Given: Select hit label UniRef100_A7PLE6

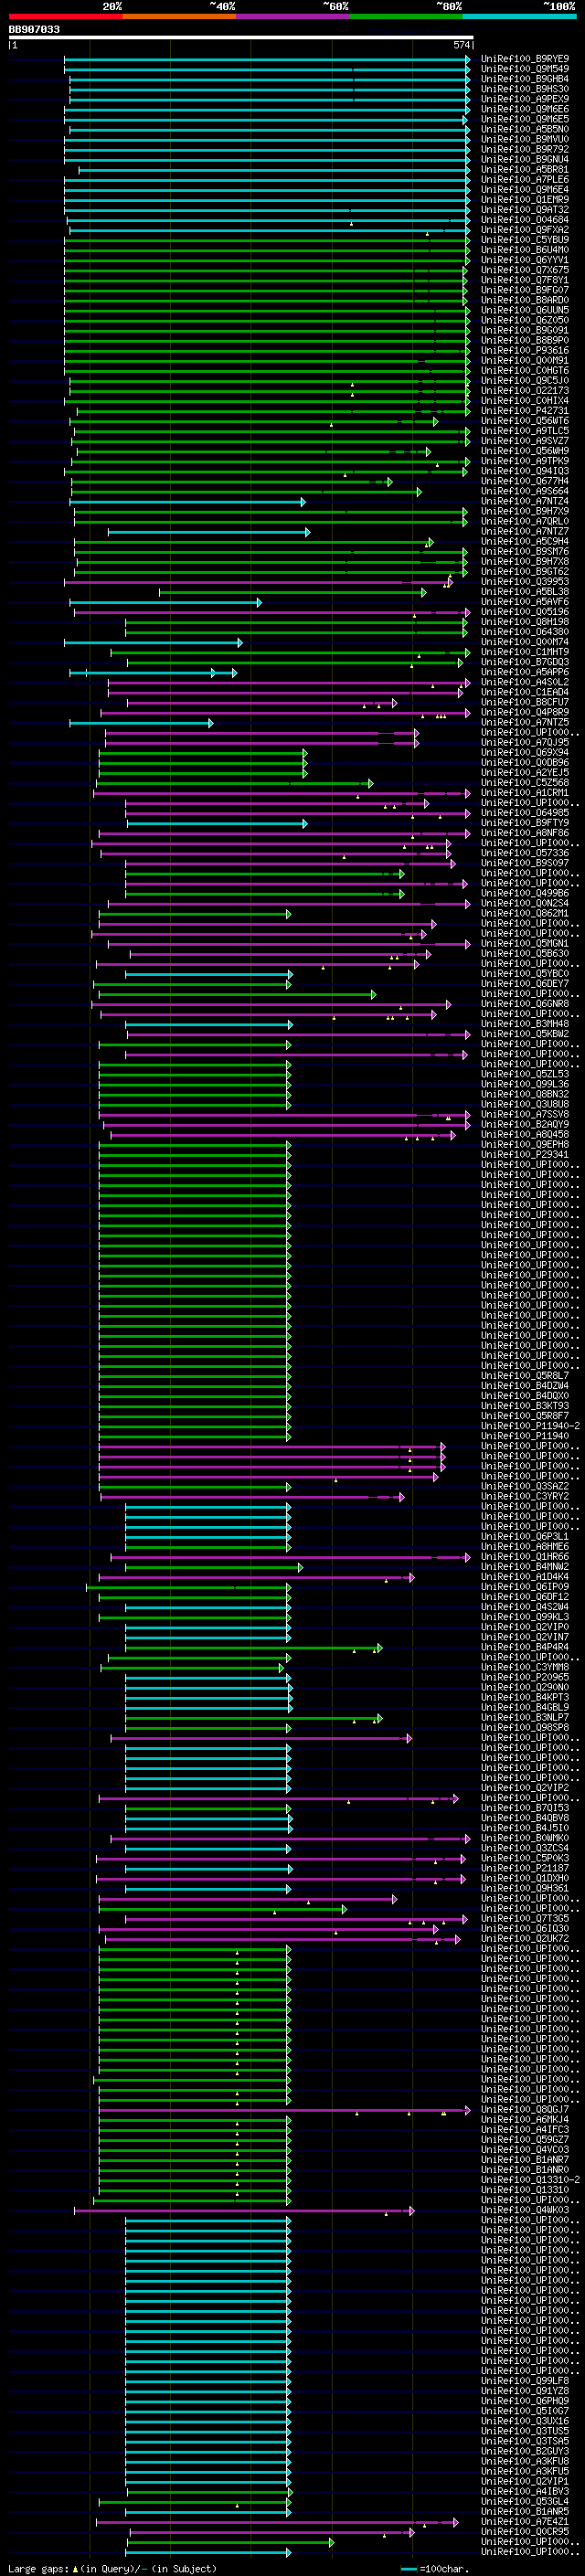Looking at the screenshot, I should (525, 180).
